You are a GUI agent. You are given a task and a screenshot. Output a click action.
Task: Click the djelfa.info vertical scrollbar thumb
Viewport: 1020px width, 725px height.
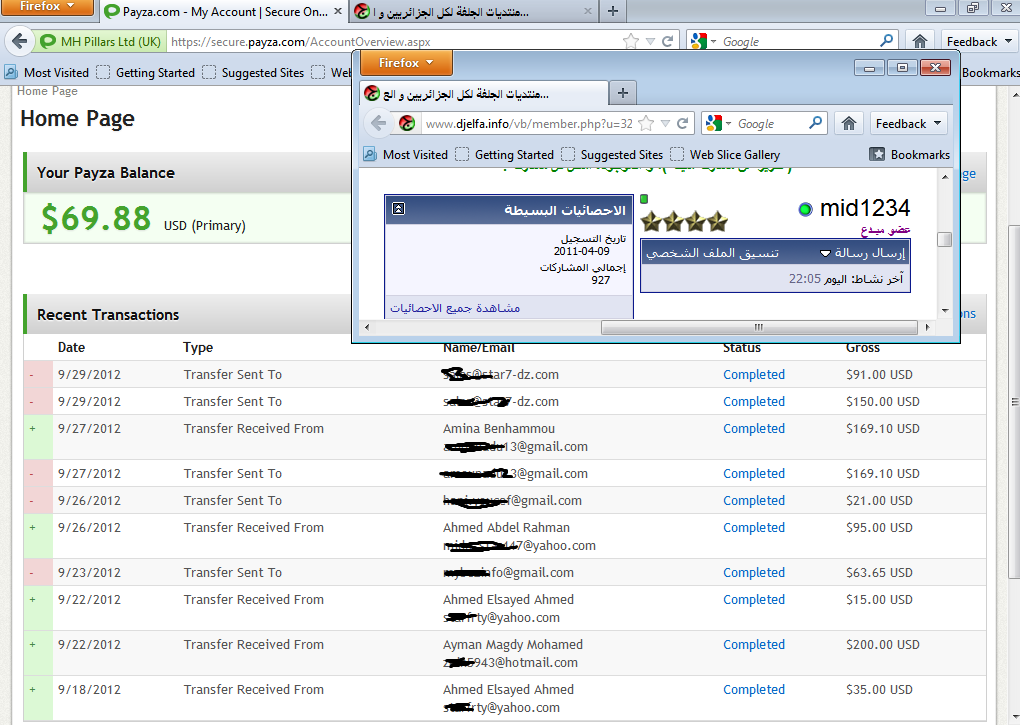coord(945,239)
